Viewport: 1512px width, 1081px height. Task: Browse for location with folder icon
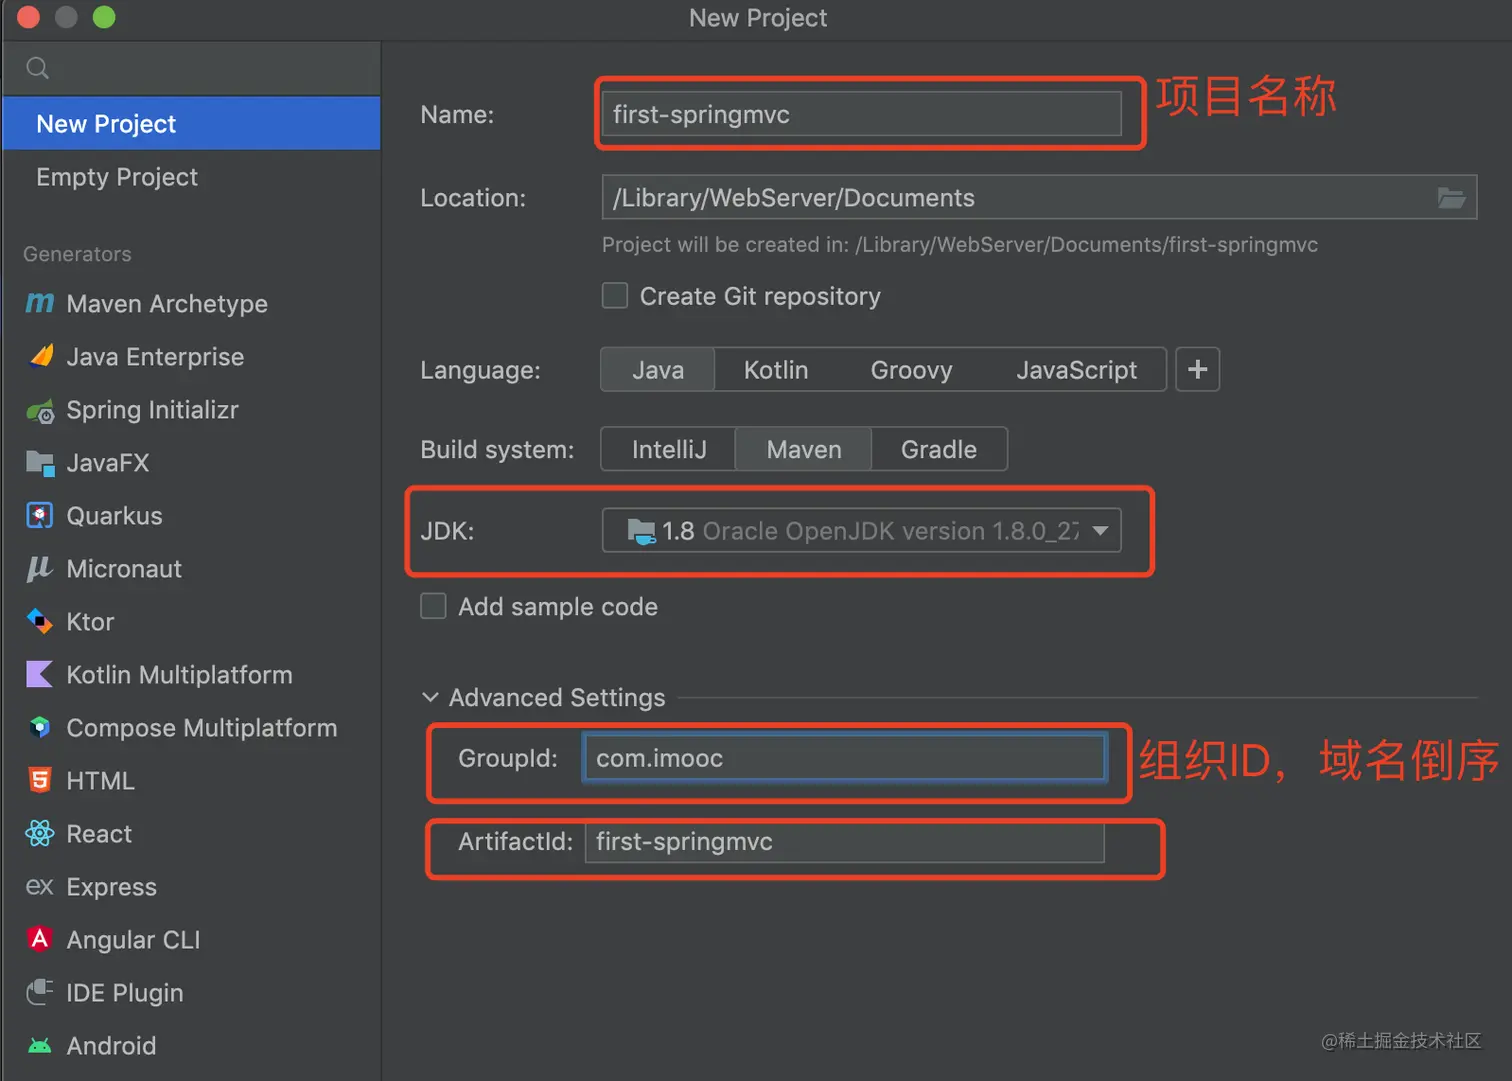1451,198
